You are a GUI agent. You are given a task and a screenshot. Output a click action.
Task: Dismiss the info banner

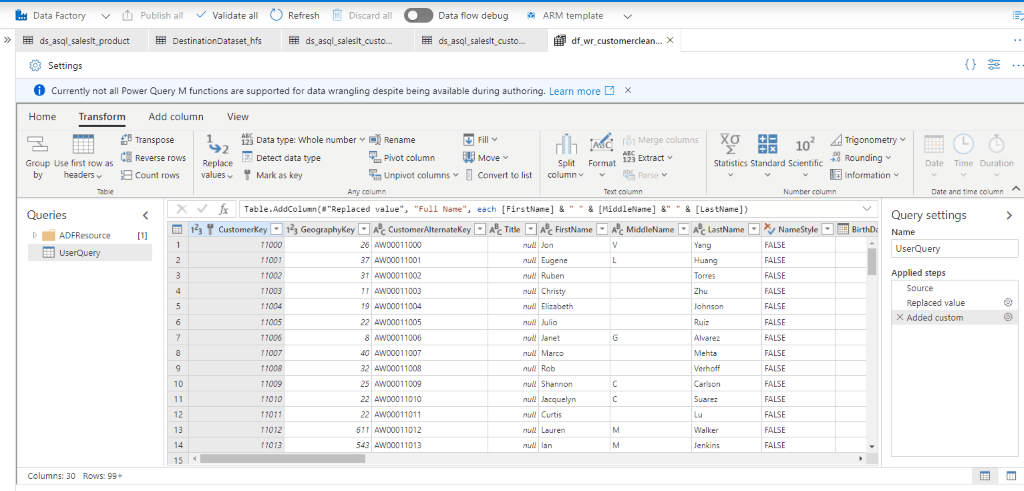click(x=628, y=90)
